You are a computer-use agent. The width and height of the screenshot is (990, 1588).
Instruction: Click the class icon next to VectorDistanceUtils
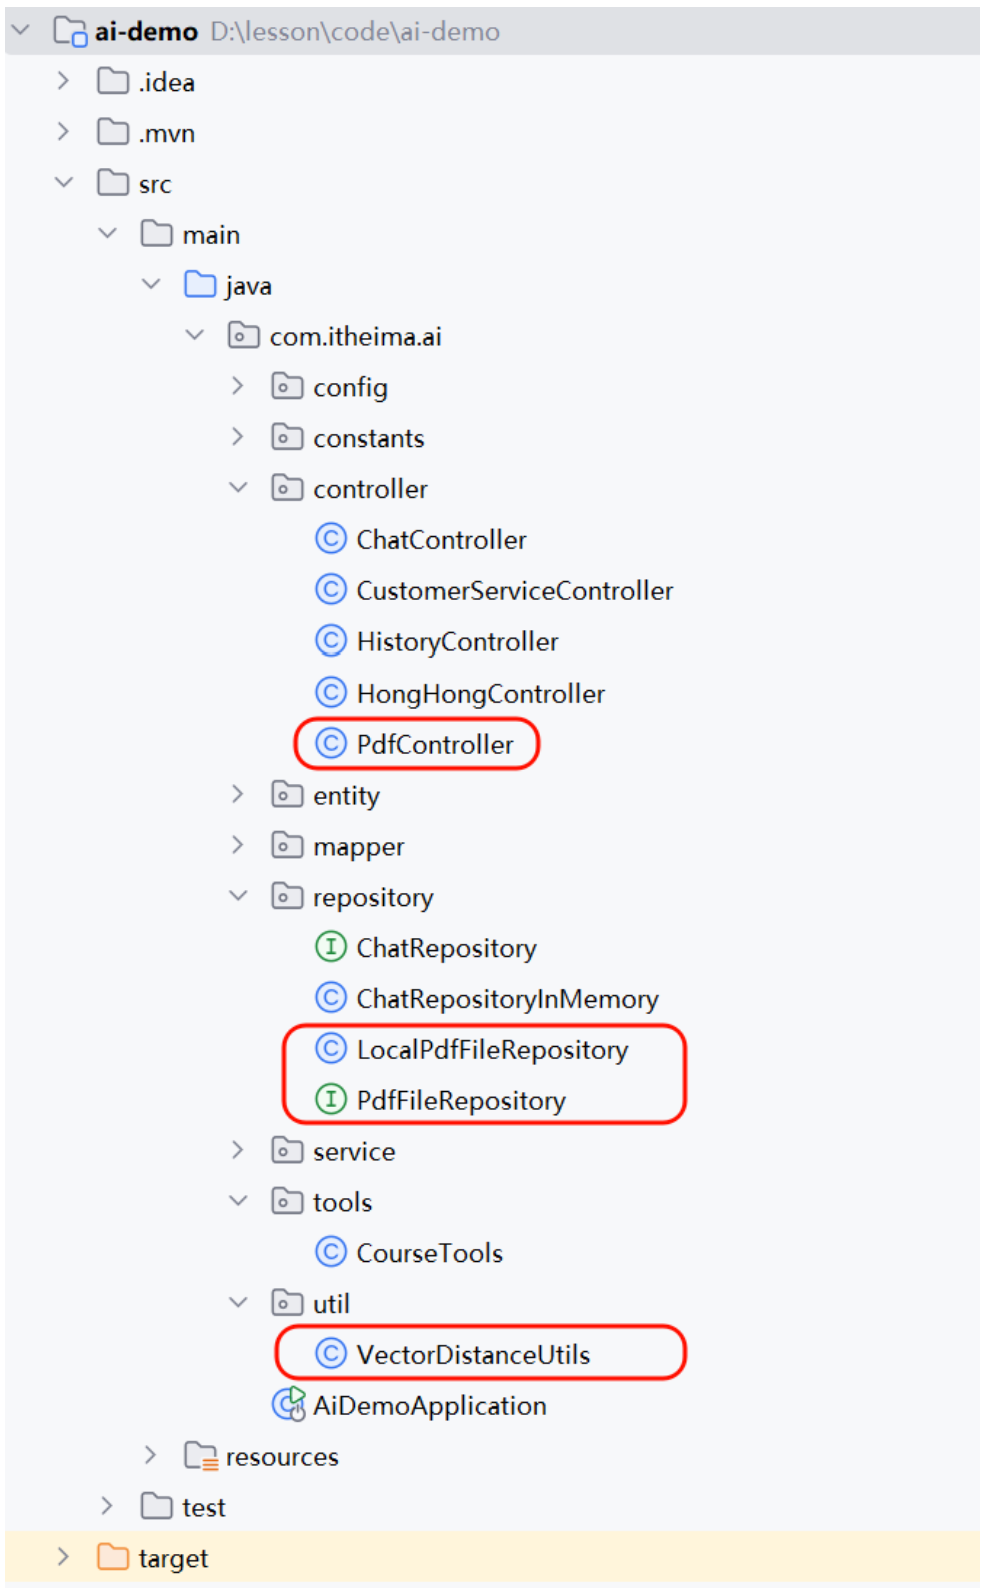coord(330,1353)
